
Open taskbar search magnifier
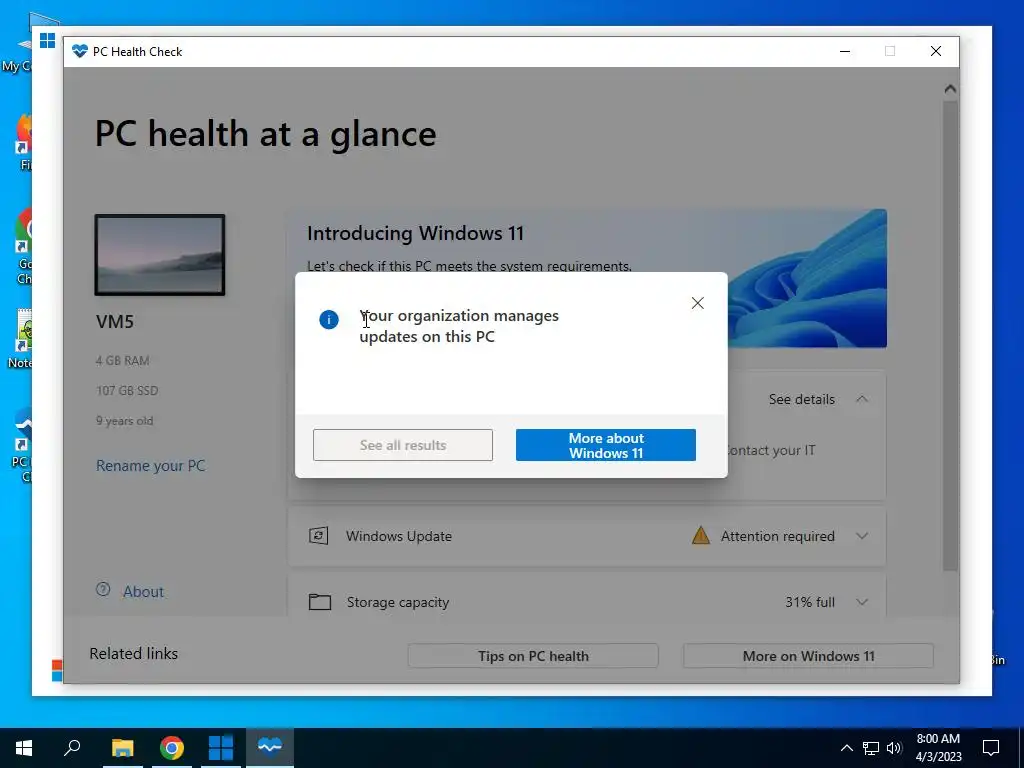72,748
